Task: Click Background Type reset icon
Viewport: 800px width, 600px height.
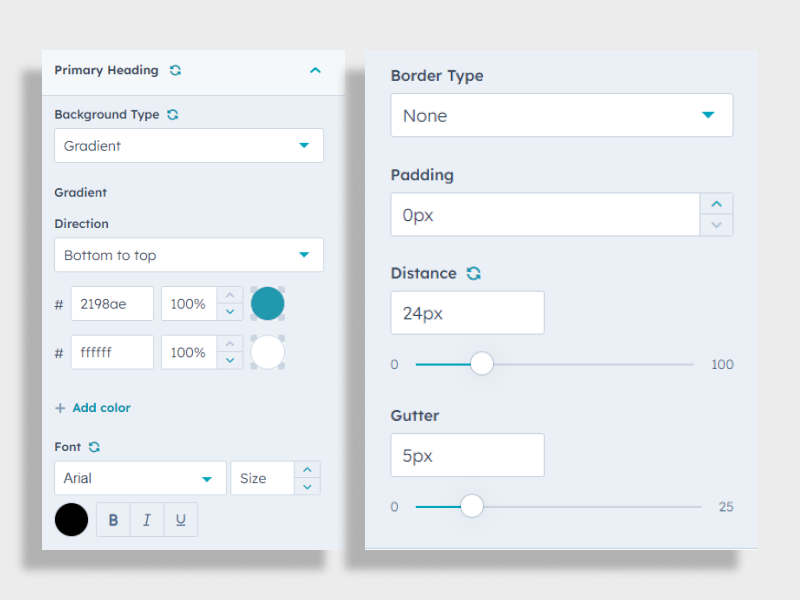Action: pyautogui.click(x=172, y=115)
